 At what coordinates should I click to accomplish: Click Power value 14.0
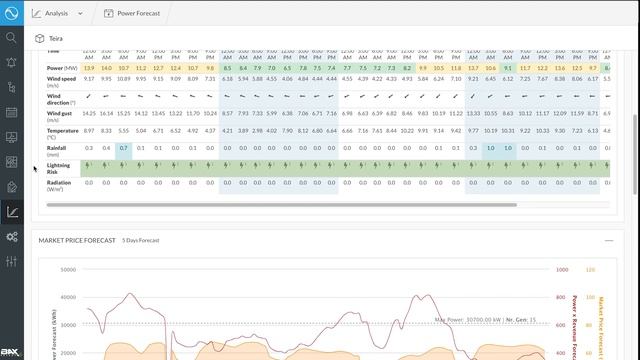(x=106, y=68)
